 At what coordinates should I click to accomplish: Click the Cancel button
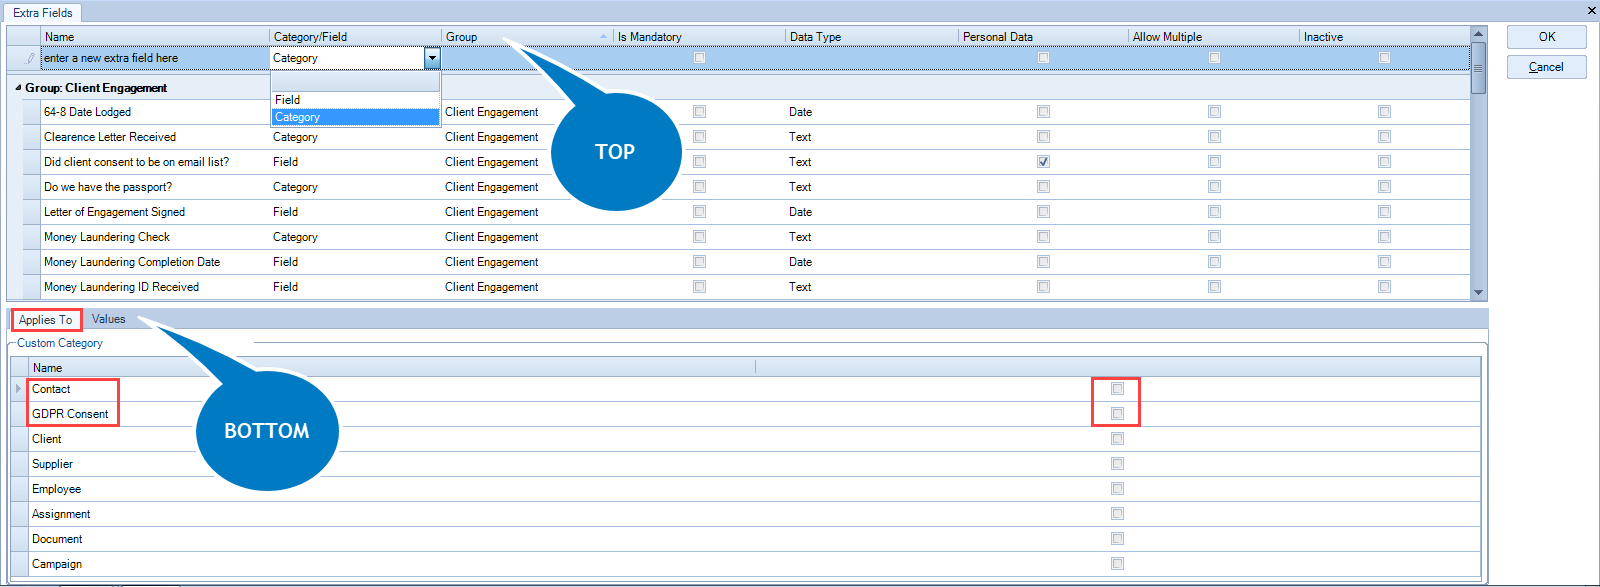(x=1547, y=67)
